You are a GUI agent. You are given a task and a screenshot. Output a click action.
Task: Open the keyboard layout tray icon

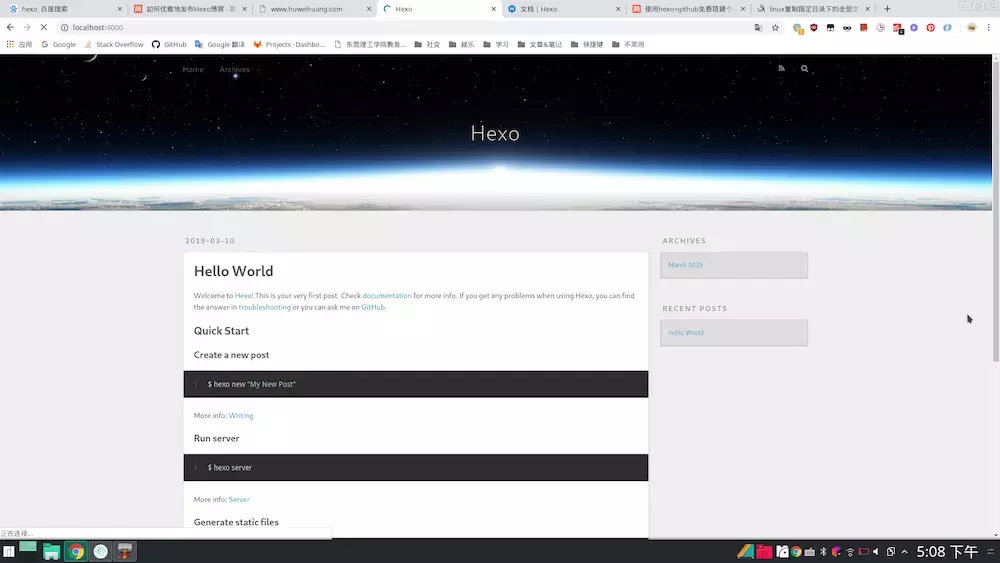810,552
